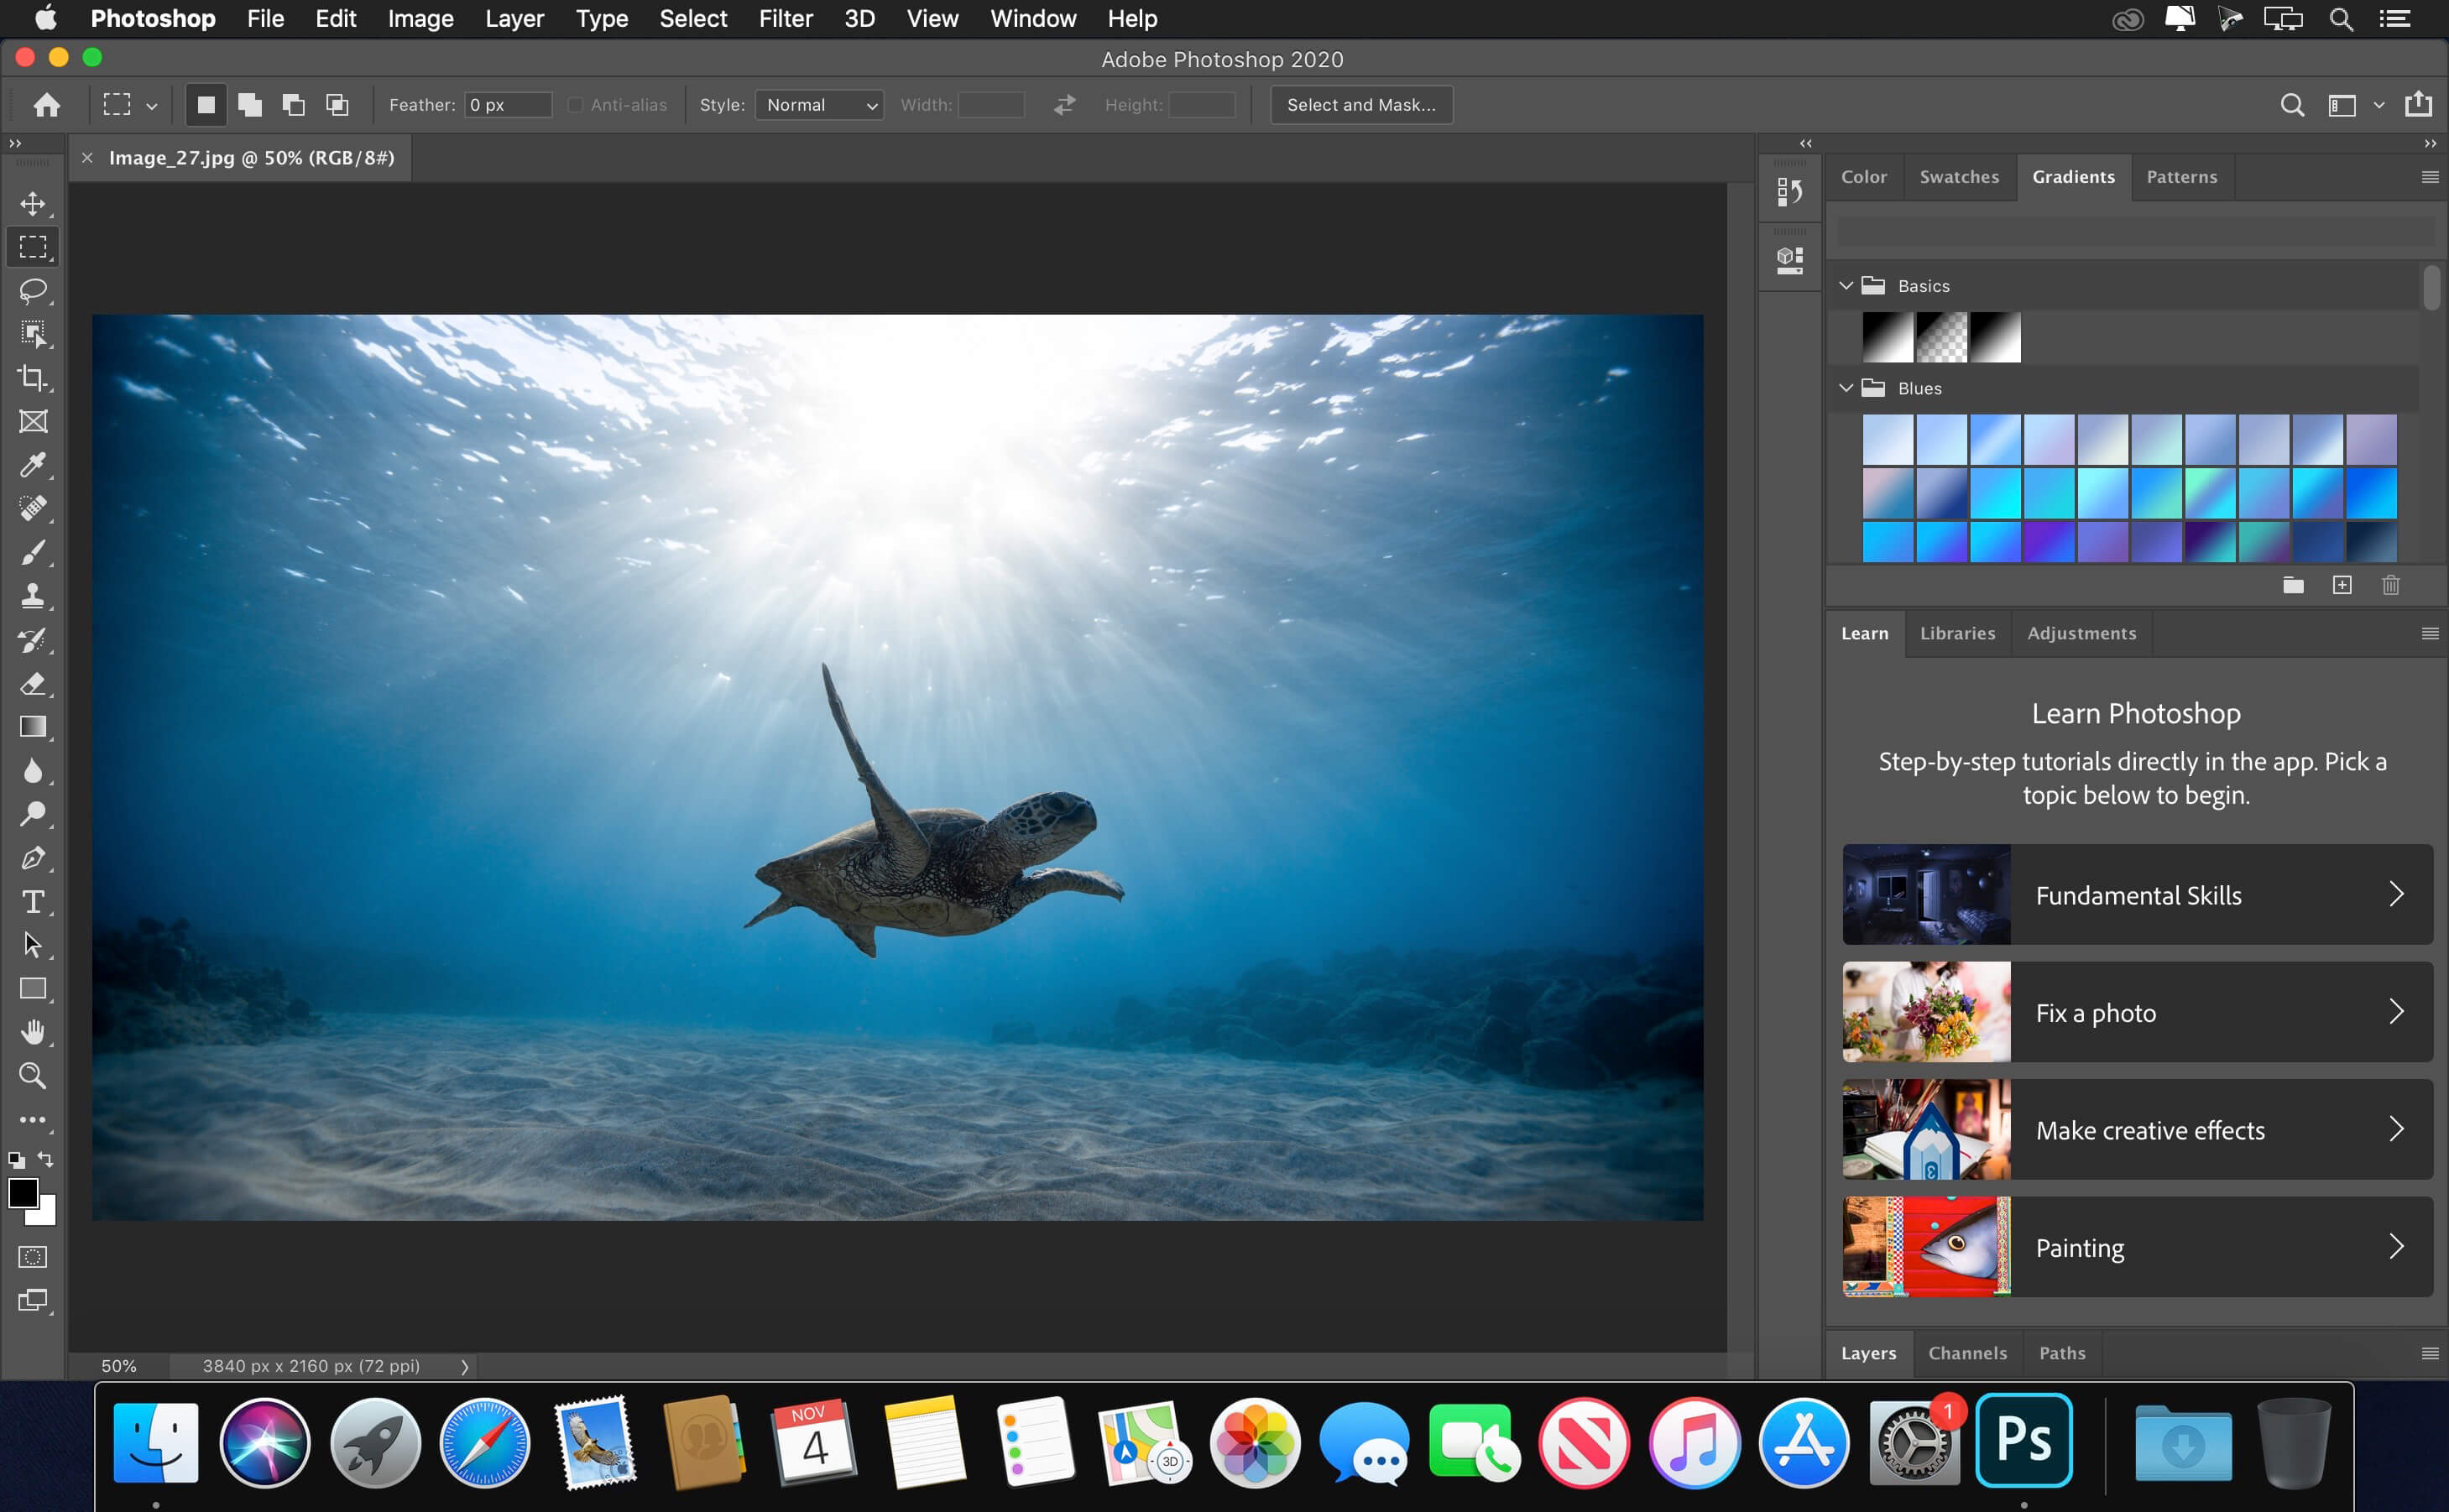Select the Move tool
Image resolution: width=2449 pixels, height=1512 pixels.
(34, 203)
